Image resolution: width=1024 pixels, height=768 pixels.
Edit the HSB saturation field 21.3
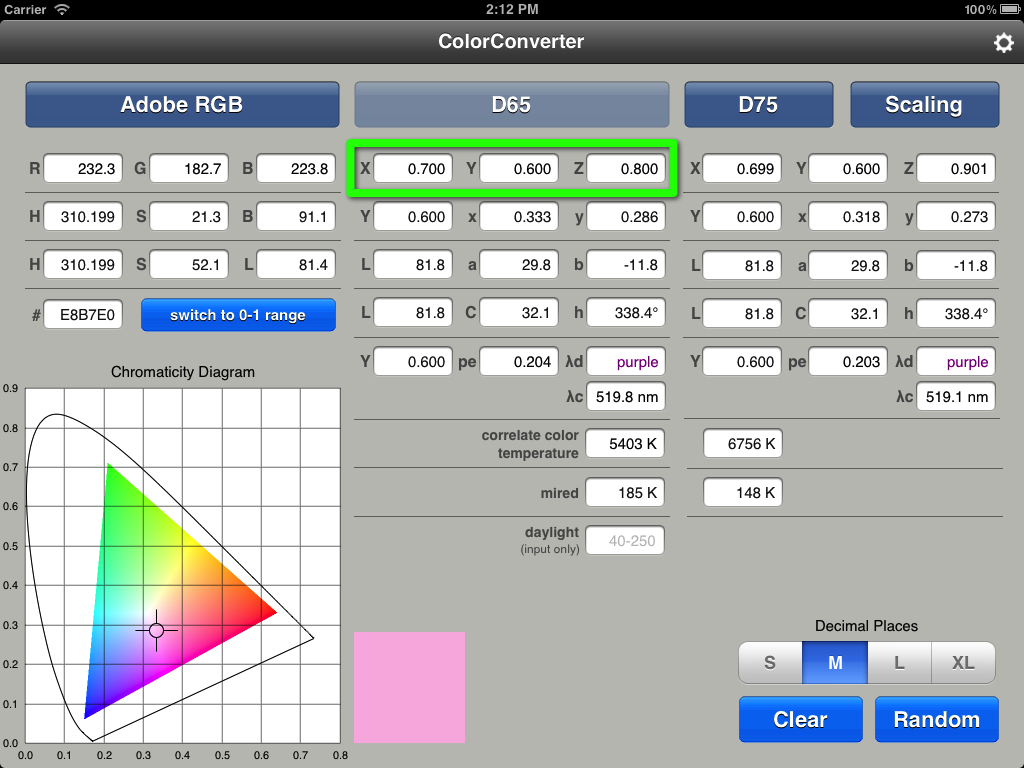click(189, 216)
